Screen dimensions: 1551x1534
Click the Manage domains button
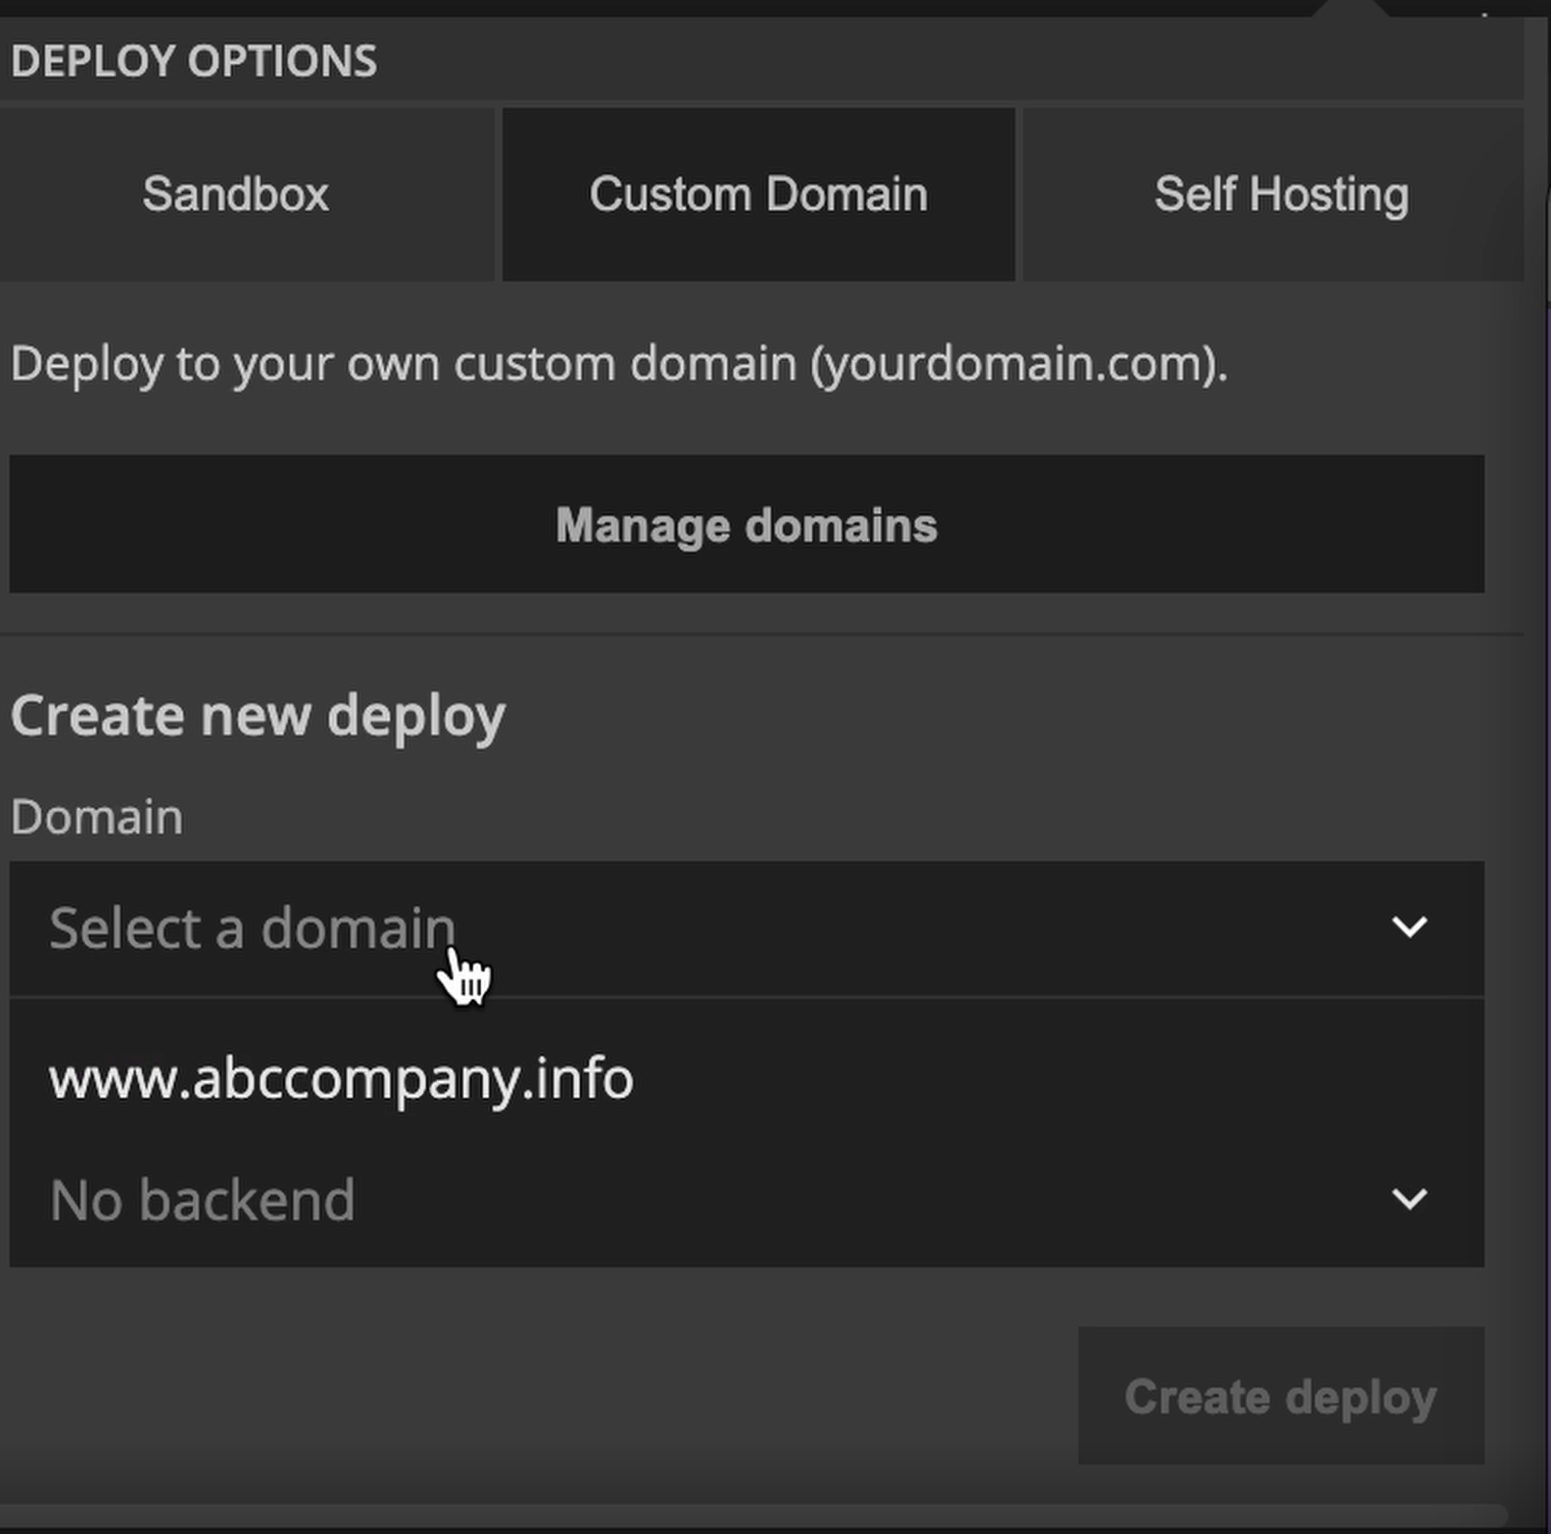746,525
